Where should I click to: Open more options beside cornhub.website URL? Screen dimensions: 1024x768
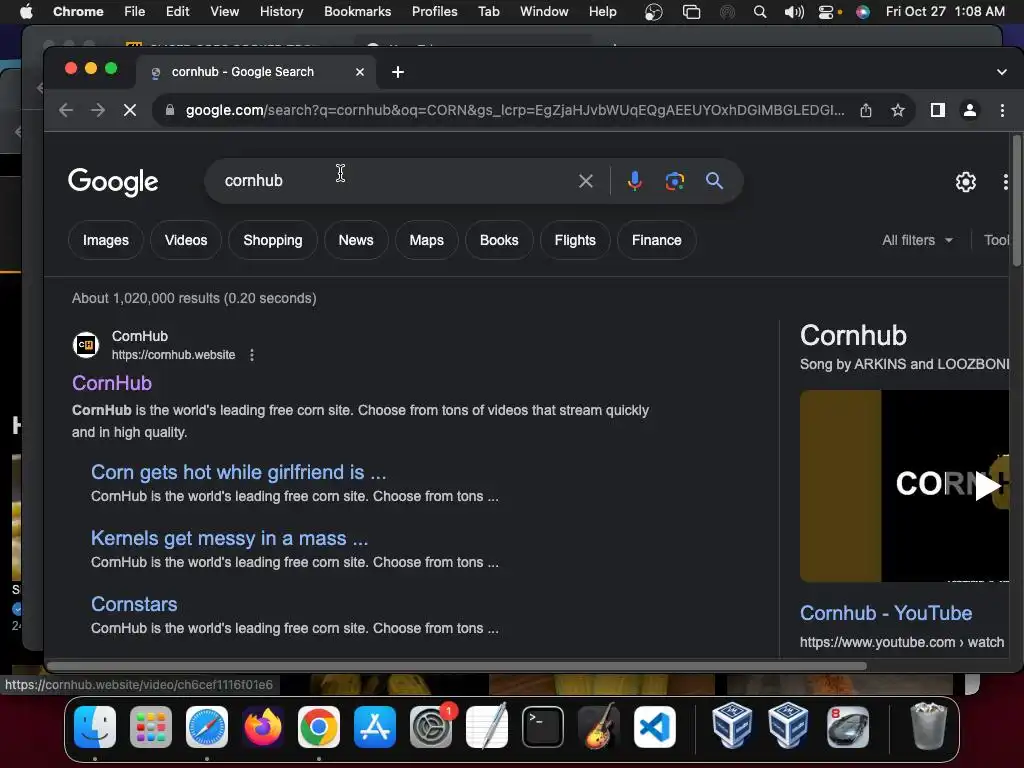coord(252,355)
